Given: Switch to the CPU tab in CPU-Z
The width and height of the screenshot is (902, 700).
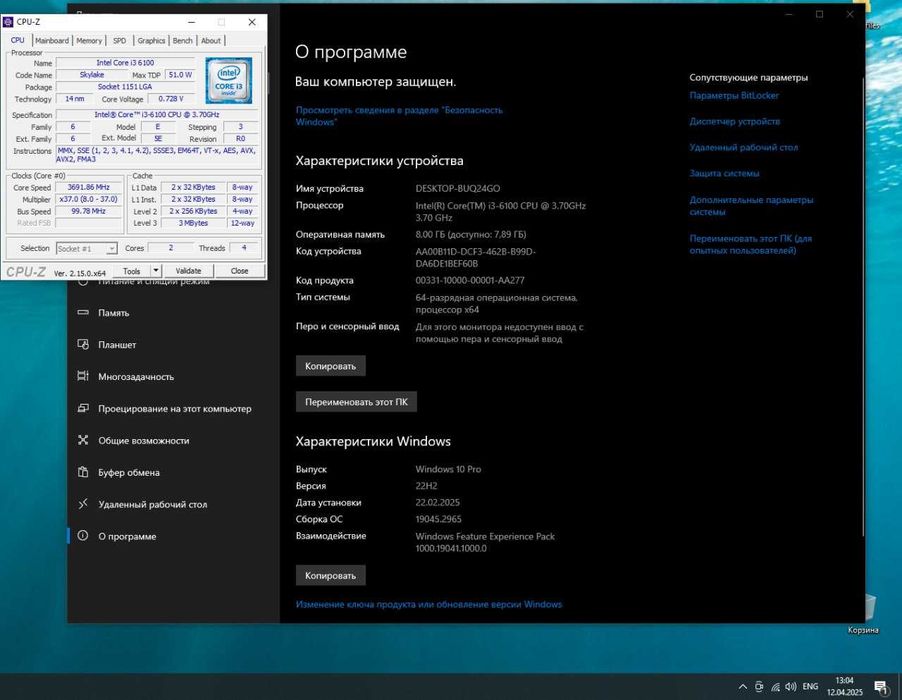Looking at the screenshot, I should [18, 40].
